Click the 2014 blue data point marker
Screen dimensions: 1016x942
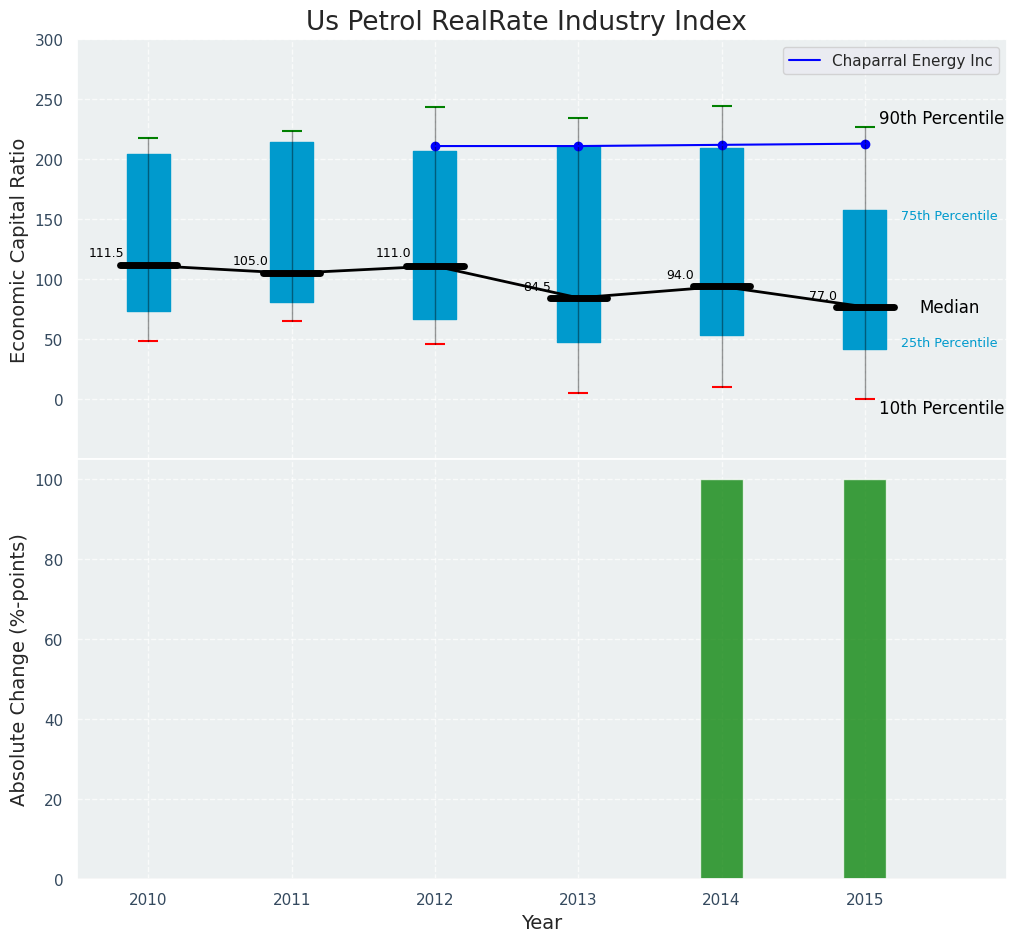722,145
